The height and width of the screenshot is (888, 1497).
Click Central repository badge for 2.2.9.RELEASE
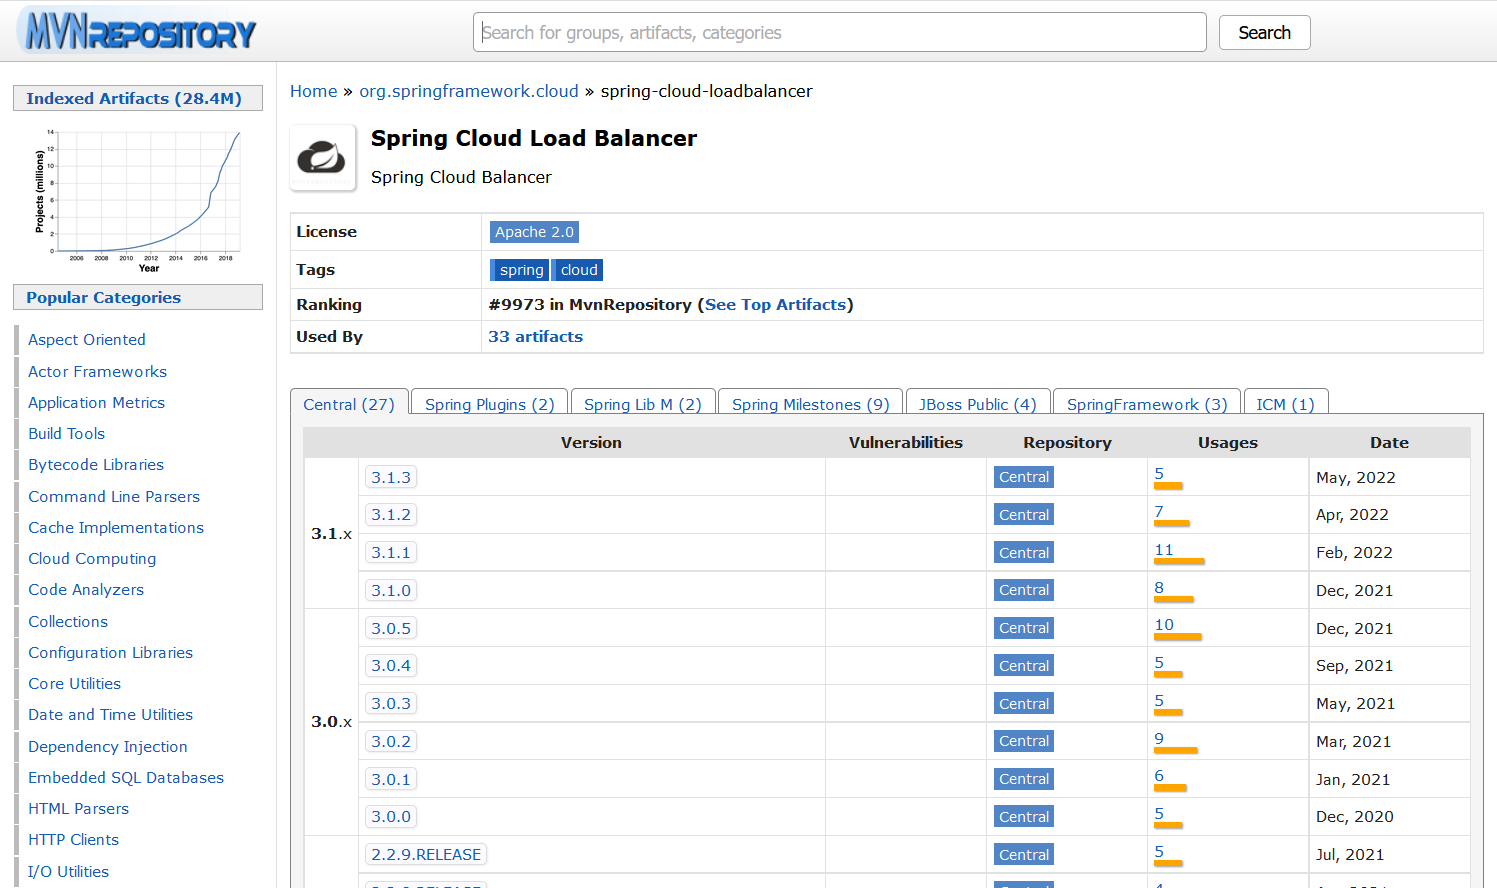coord(1024,855)
